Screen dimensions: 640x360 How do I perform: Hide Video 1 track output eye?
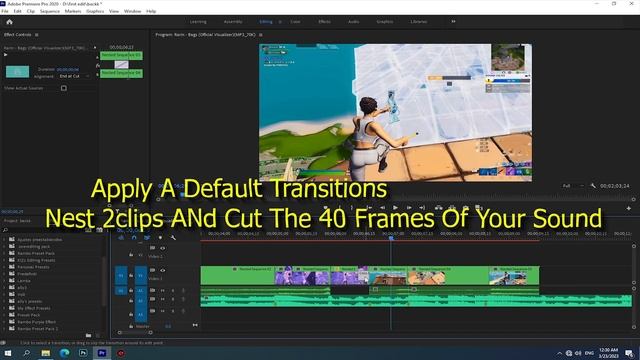(162, 270)
